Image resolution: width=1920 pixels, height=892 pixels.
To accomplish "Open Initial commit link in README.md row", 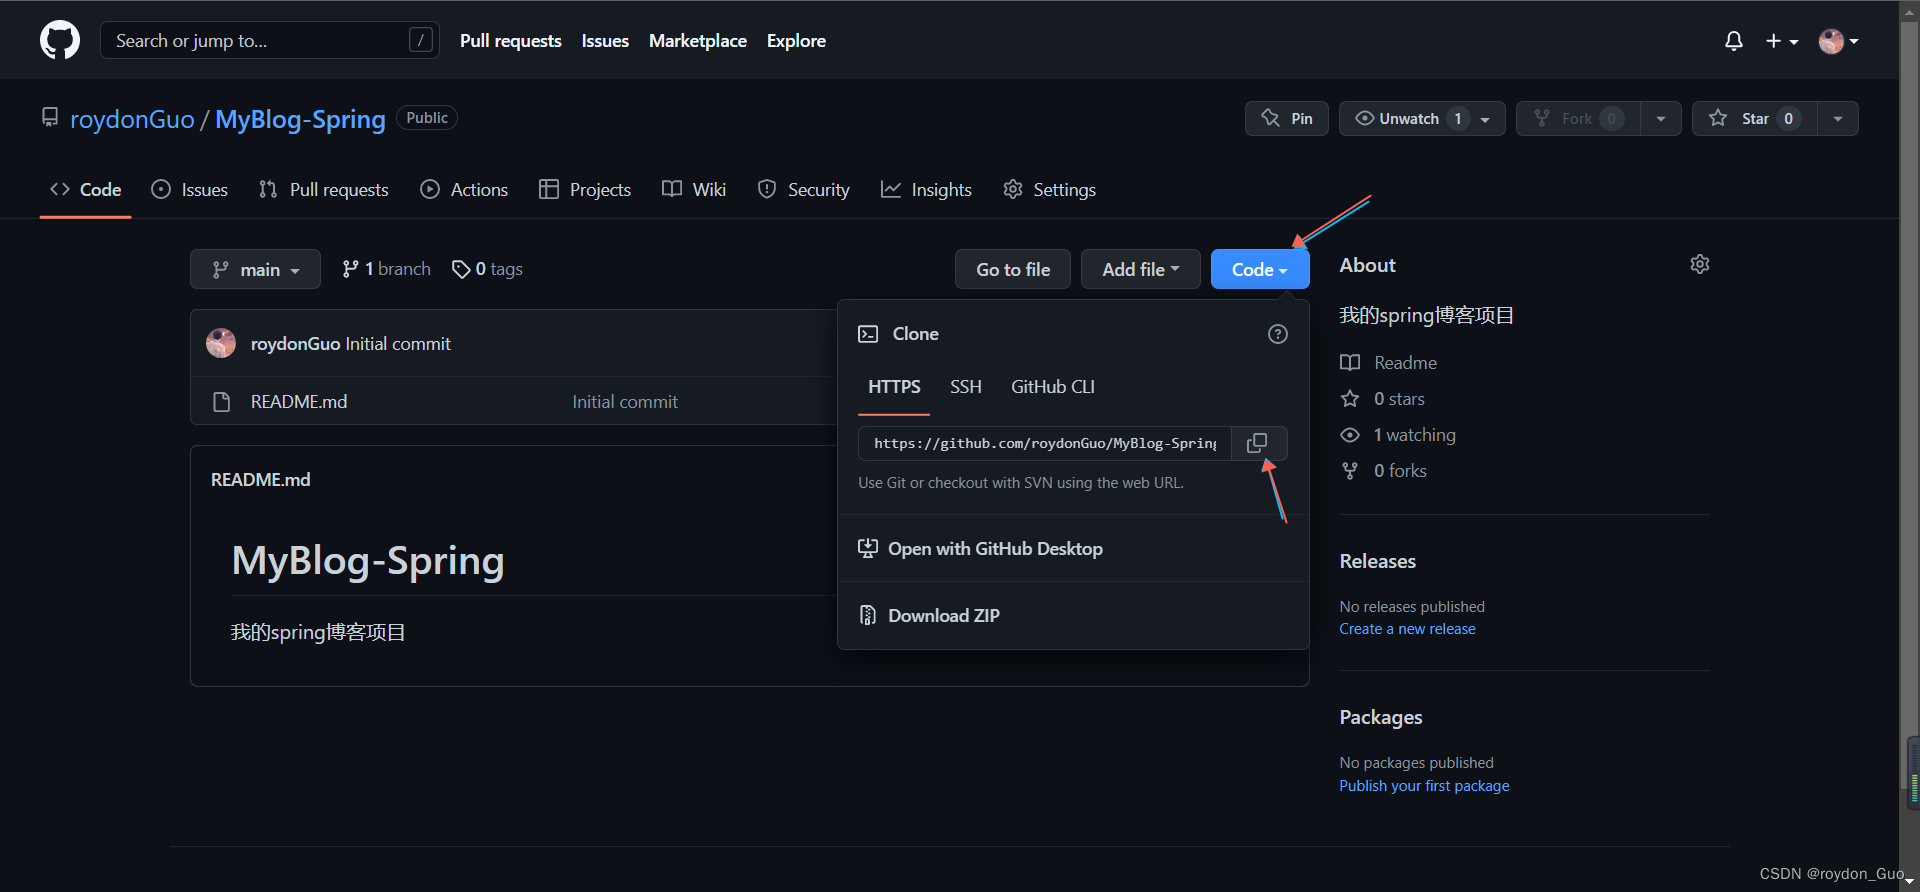I will [x=625, y=401].
